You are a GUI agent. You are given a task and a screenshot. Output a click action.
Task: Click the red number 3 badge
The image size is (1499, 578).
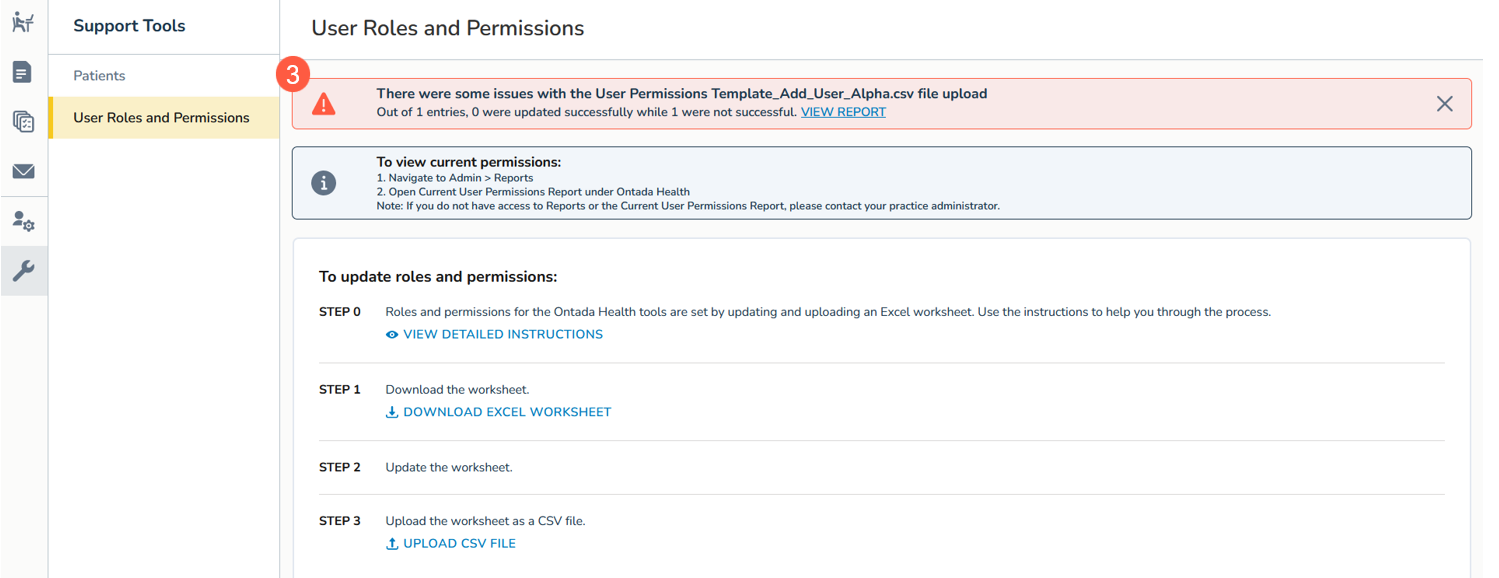pos(293,74)
